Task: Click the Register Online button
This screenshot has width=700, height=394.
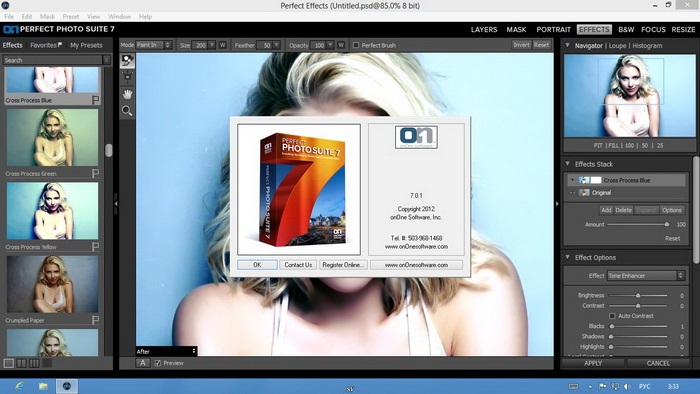Action: 343,265
